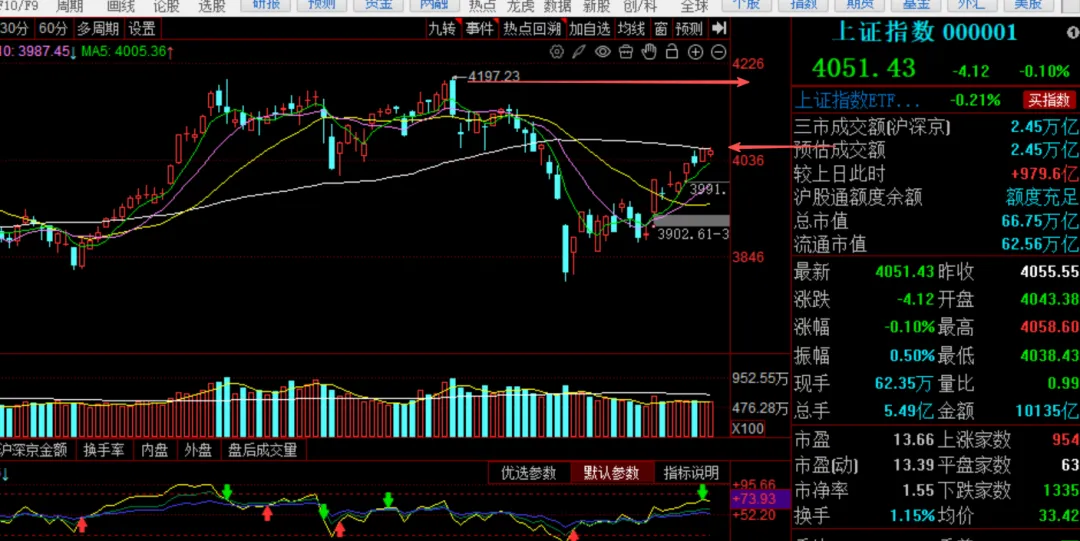
Task: Click the jump-to-end arrow icon
Action: [718, 28]
